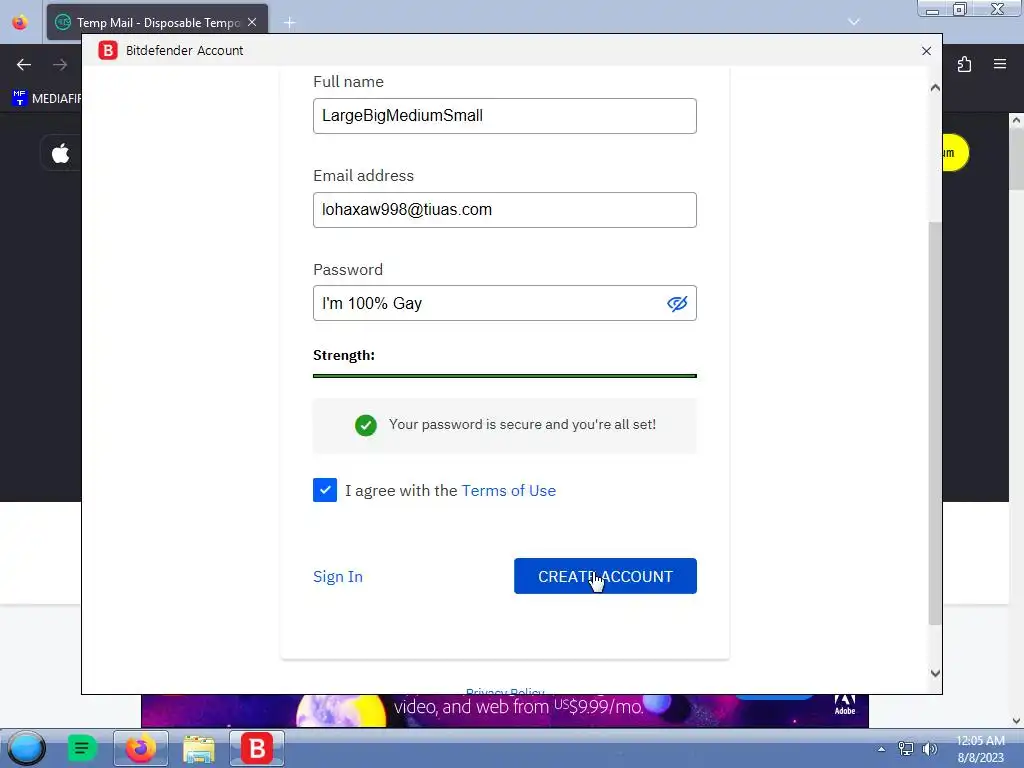The image size is (1024, 768).
Task: Open Firefox hamburger application menu
Action: (1000, 64)
